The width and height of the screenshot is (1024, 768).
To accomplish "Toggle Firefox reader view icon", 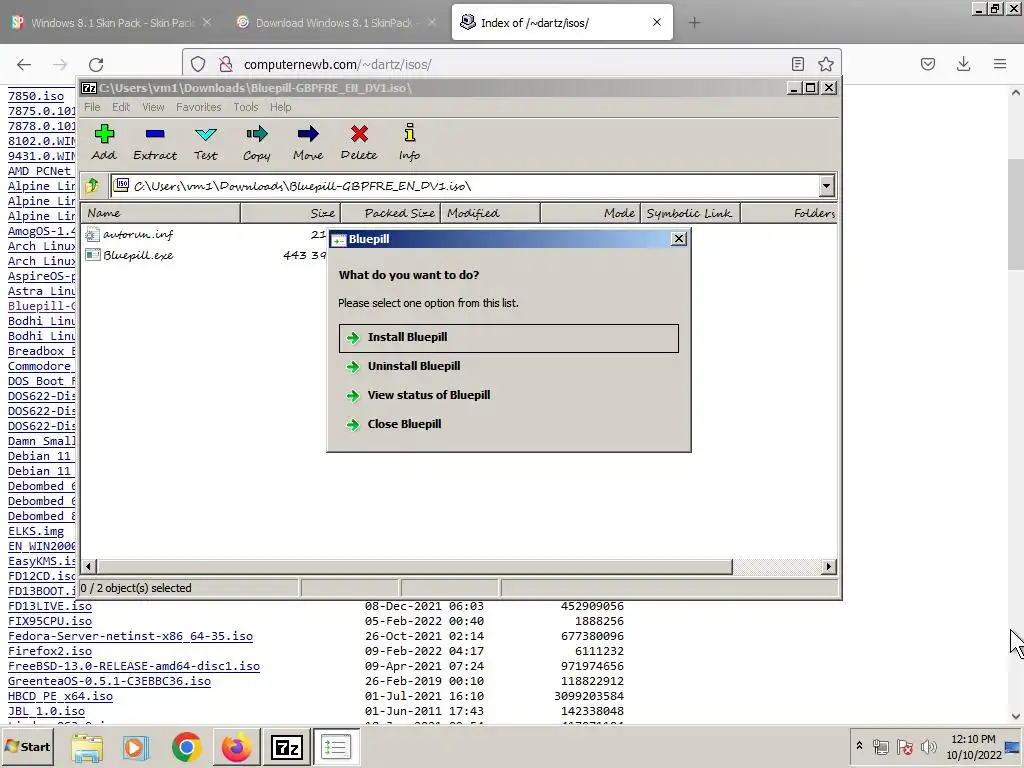I will pos(797,64).
